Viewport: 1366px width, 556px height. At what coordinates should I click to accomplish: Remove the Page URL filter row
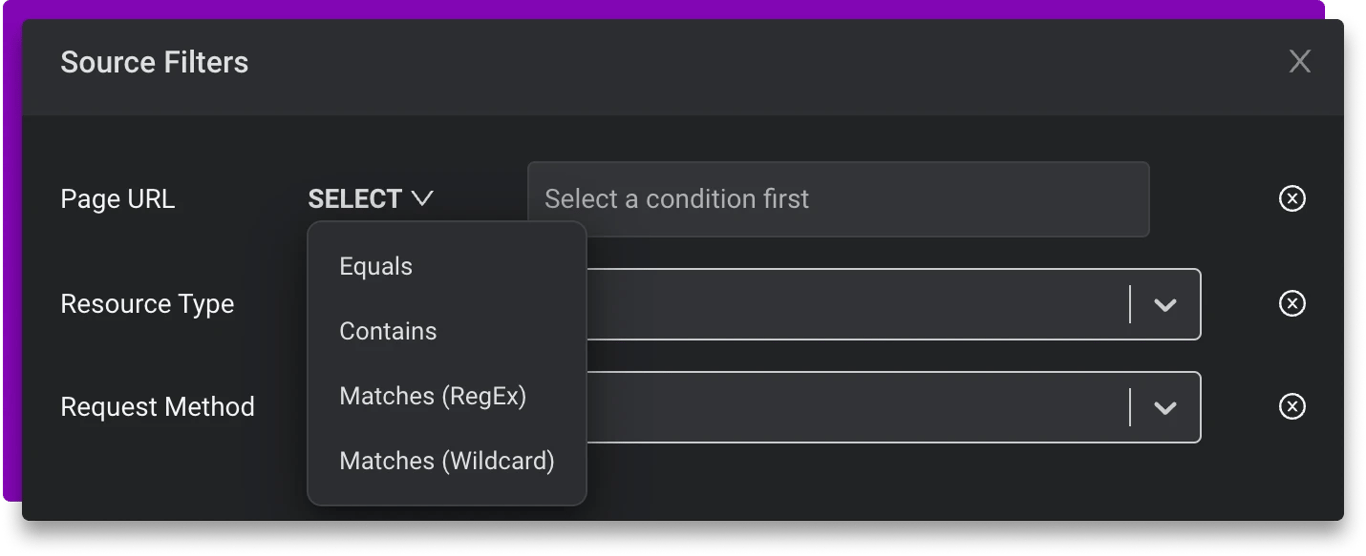click(x=1292, y=199)
